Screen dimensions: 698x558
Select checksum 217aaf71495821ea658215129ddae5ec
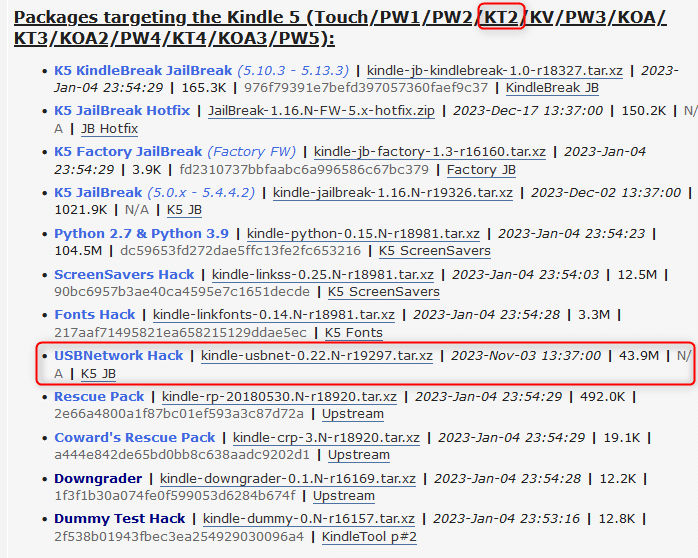pyautogui.click(x=180, y=332)
